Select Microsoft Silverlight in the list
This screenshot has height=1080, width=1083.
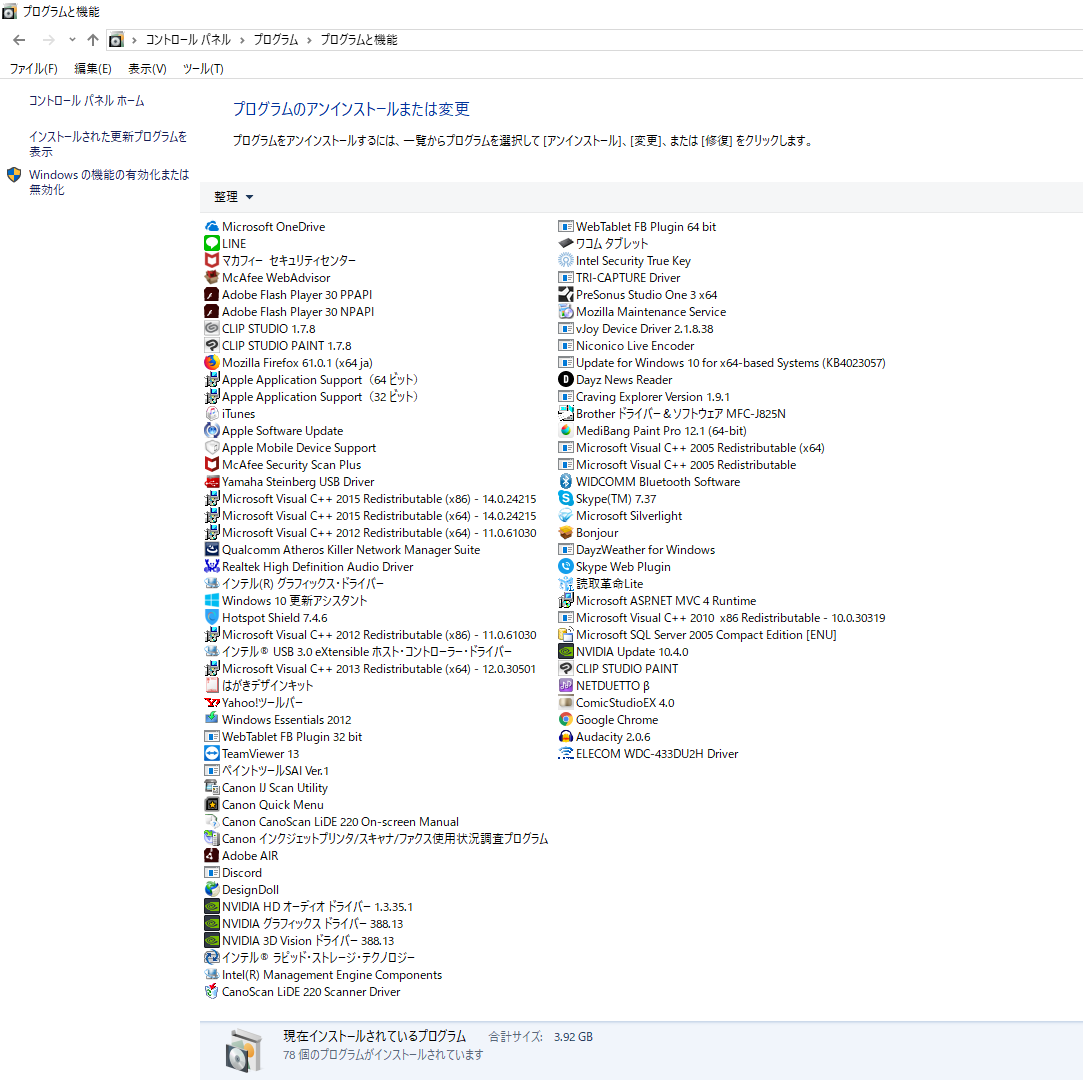tap(620, 516)
